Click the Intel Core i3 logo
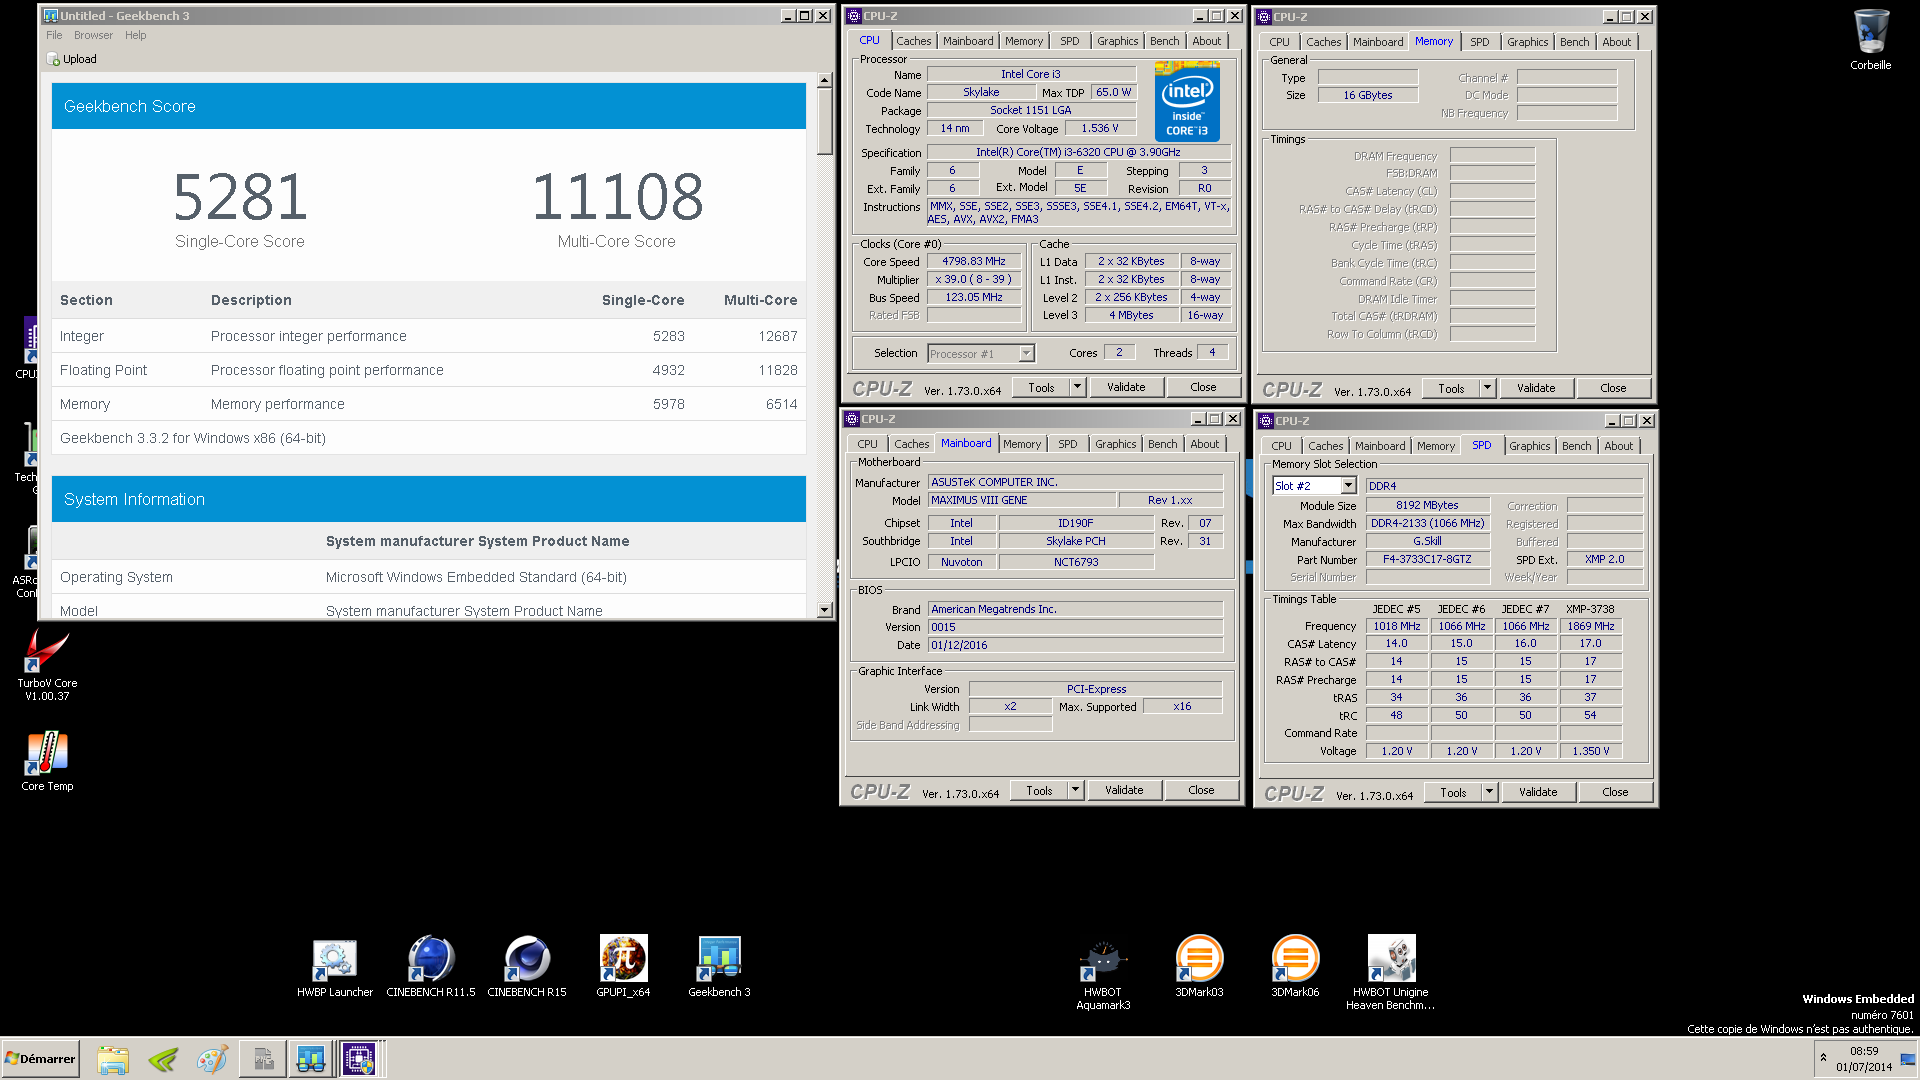1920x1080 pixels. pyautogui.click(x=1187, y=101)
